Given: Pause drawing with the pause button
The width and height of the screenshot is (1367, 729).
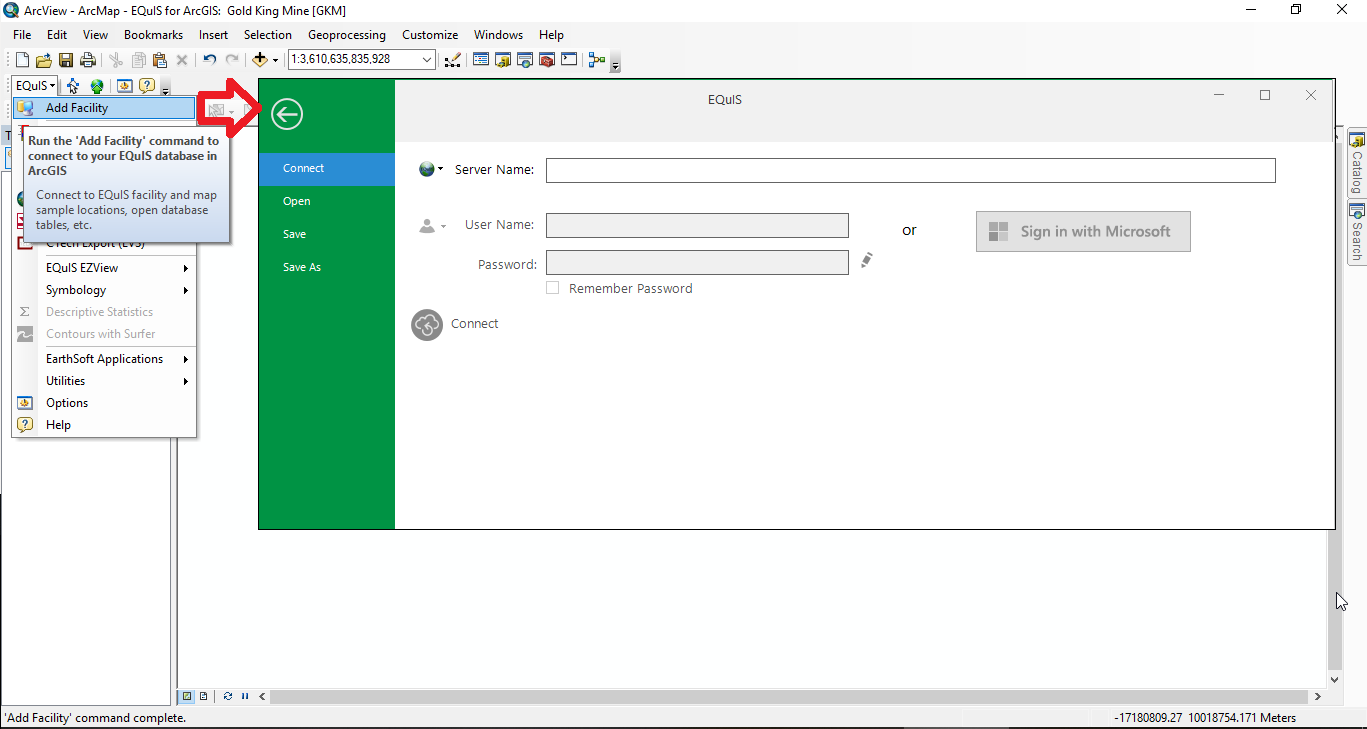Looking at the screenshot, I should pos(245,696).
